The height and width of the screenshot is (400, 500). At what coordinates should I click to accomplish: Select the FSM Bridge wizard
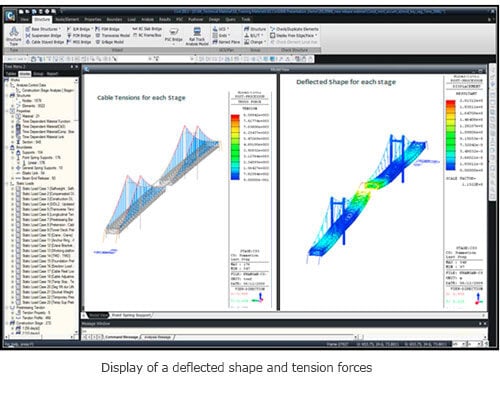pyautogui.click(x=107, y=29)
